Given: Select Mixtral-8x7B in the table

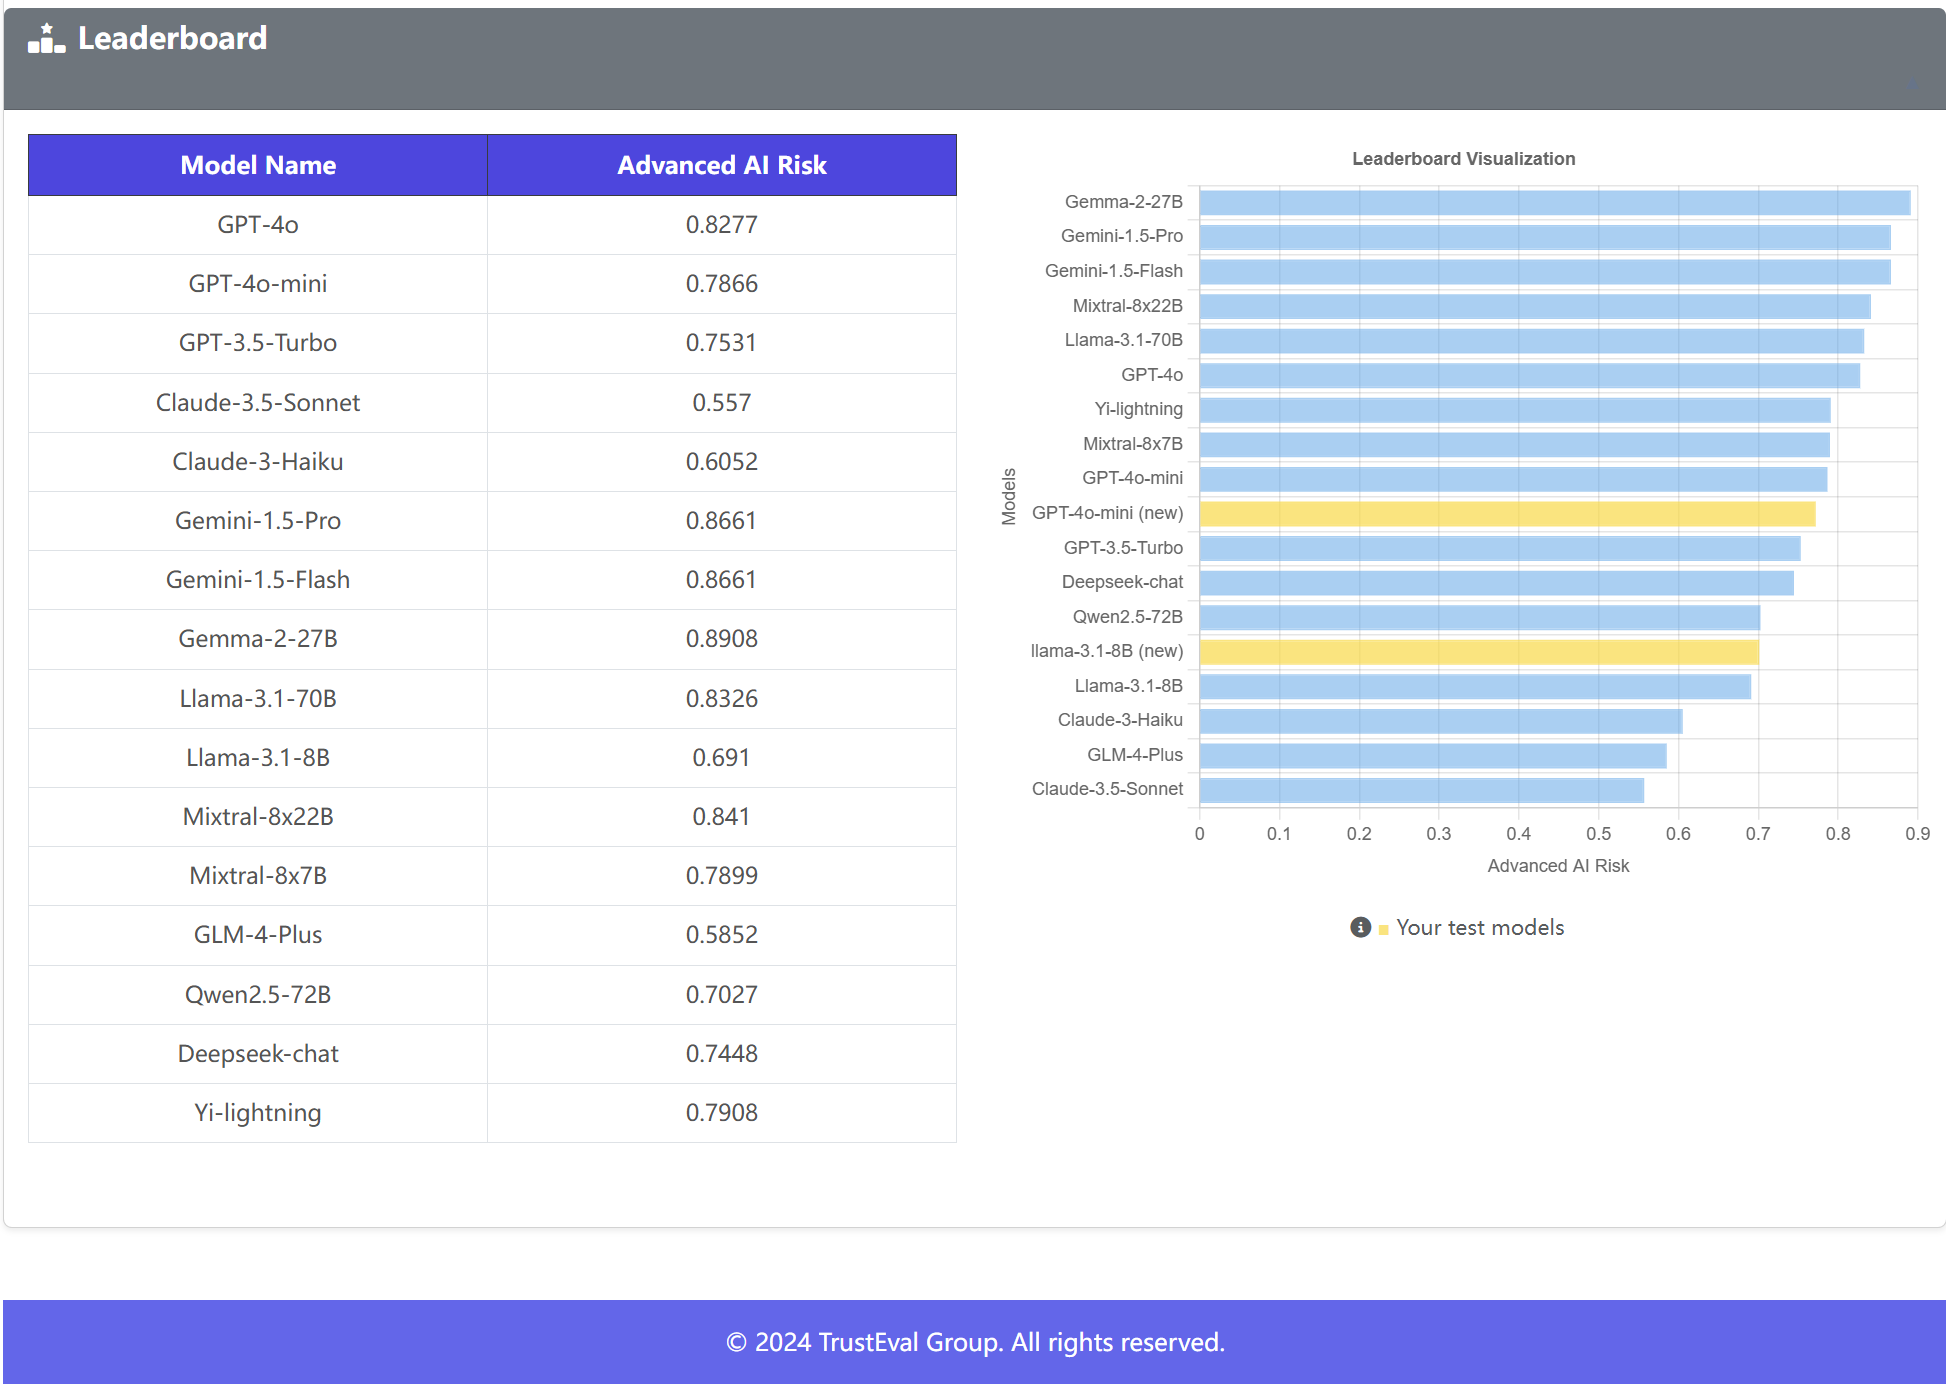Looking at the screenshot, I should 258,875.
